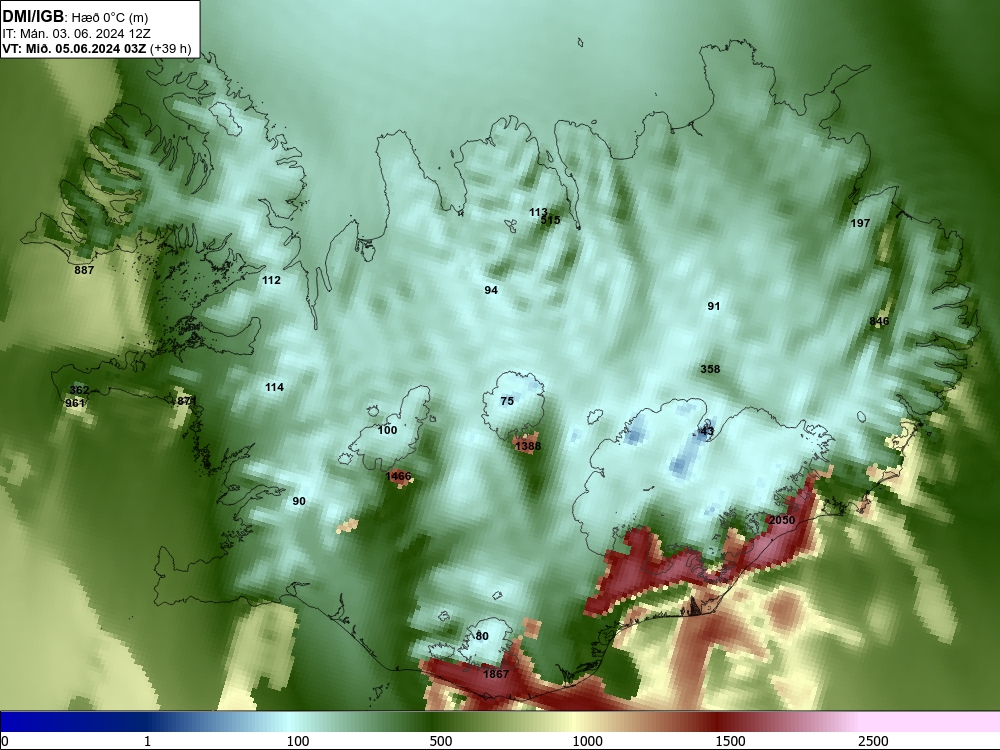Click the 'IT: Mán. 03. 06. 2024 12Z' line

tap(77, 34)
